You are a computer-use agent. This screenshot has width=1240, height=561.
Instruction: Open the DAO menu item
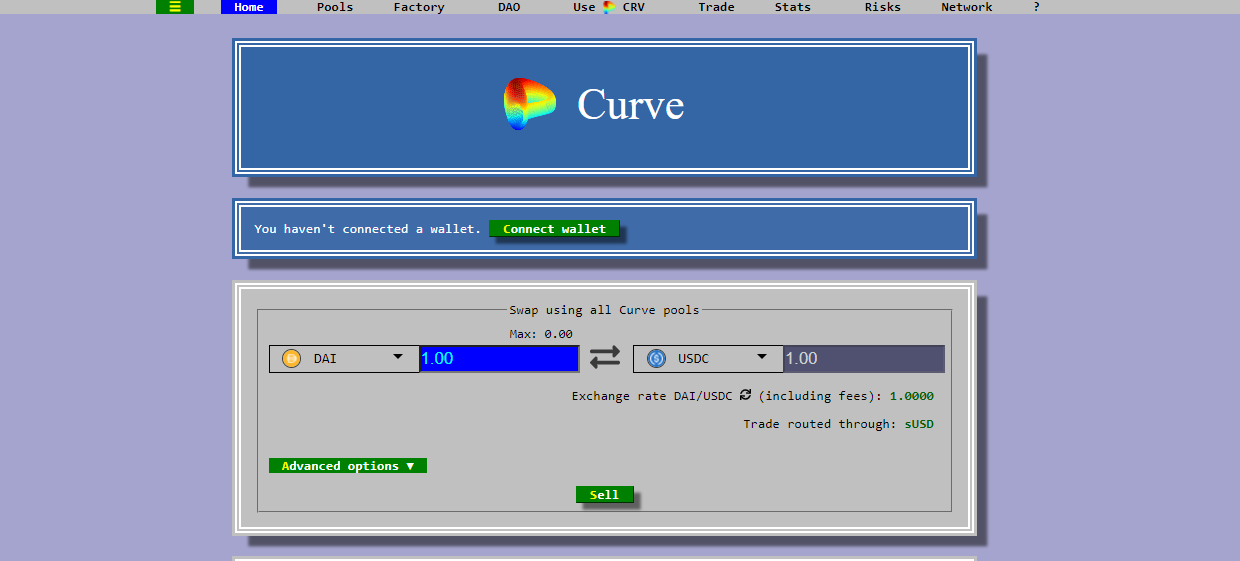509,7
